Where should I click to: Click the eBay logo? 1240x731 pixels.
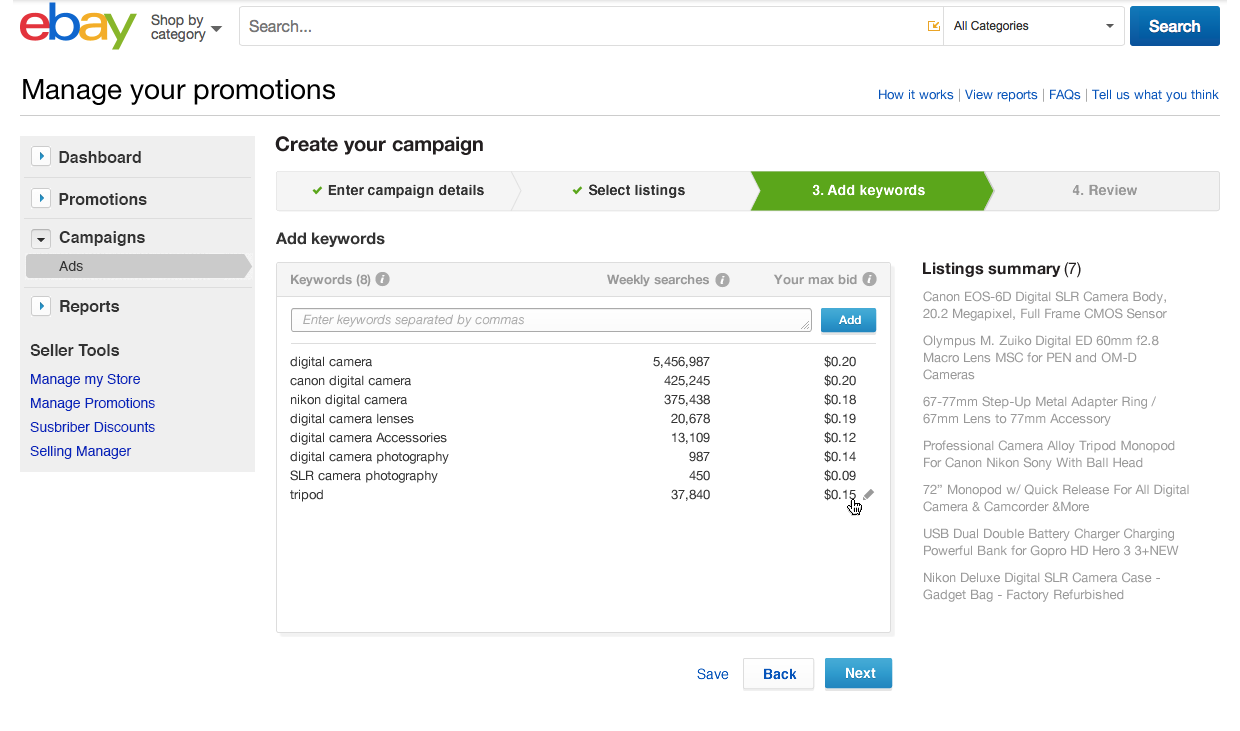coord(77,27)
